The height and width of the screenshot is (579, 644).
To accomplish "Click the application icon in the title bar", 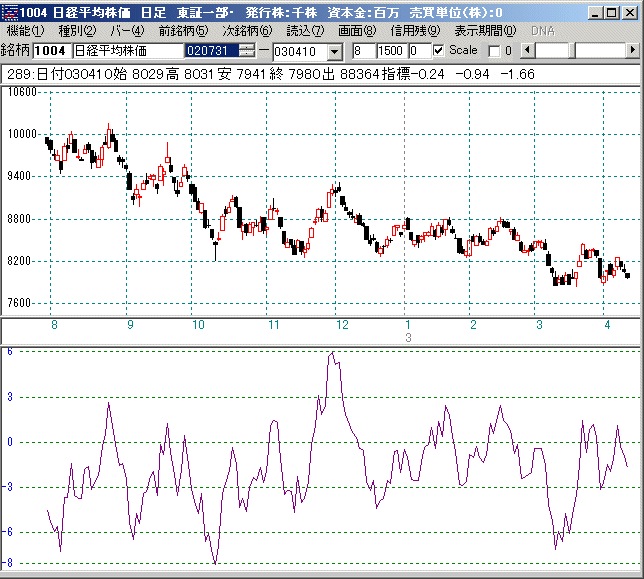I will [x=9, y=11].
